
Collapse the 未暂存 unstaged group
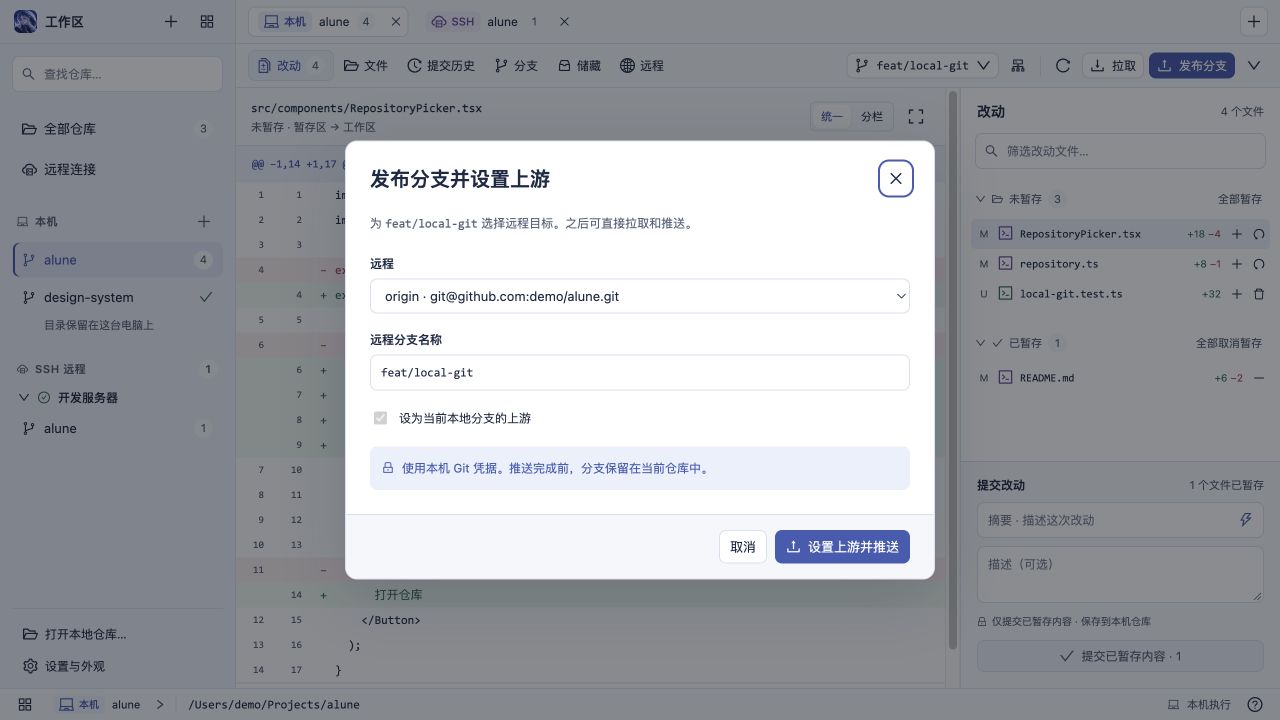coord(981,199)
